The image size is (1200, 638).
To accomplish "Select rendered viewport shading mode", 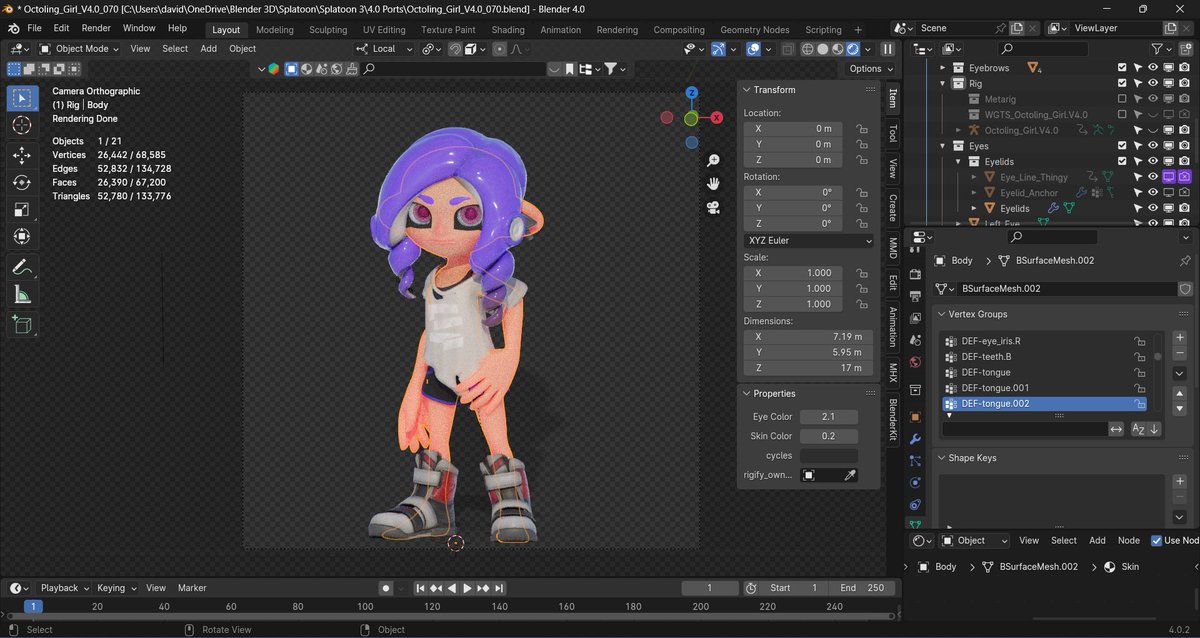I will coord(853,48).
